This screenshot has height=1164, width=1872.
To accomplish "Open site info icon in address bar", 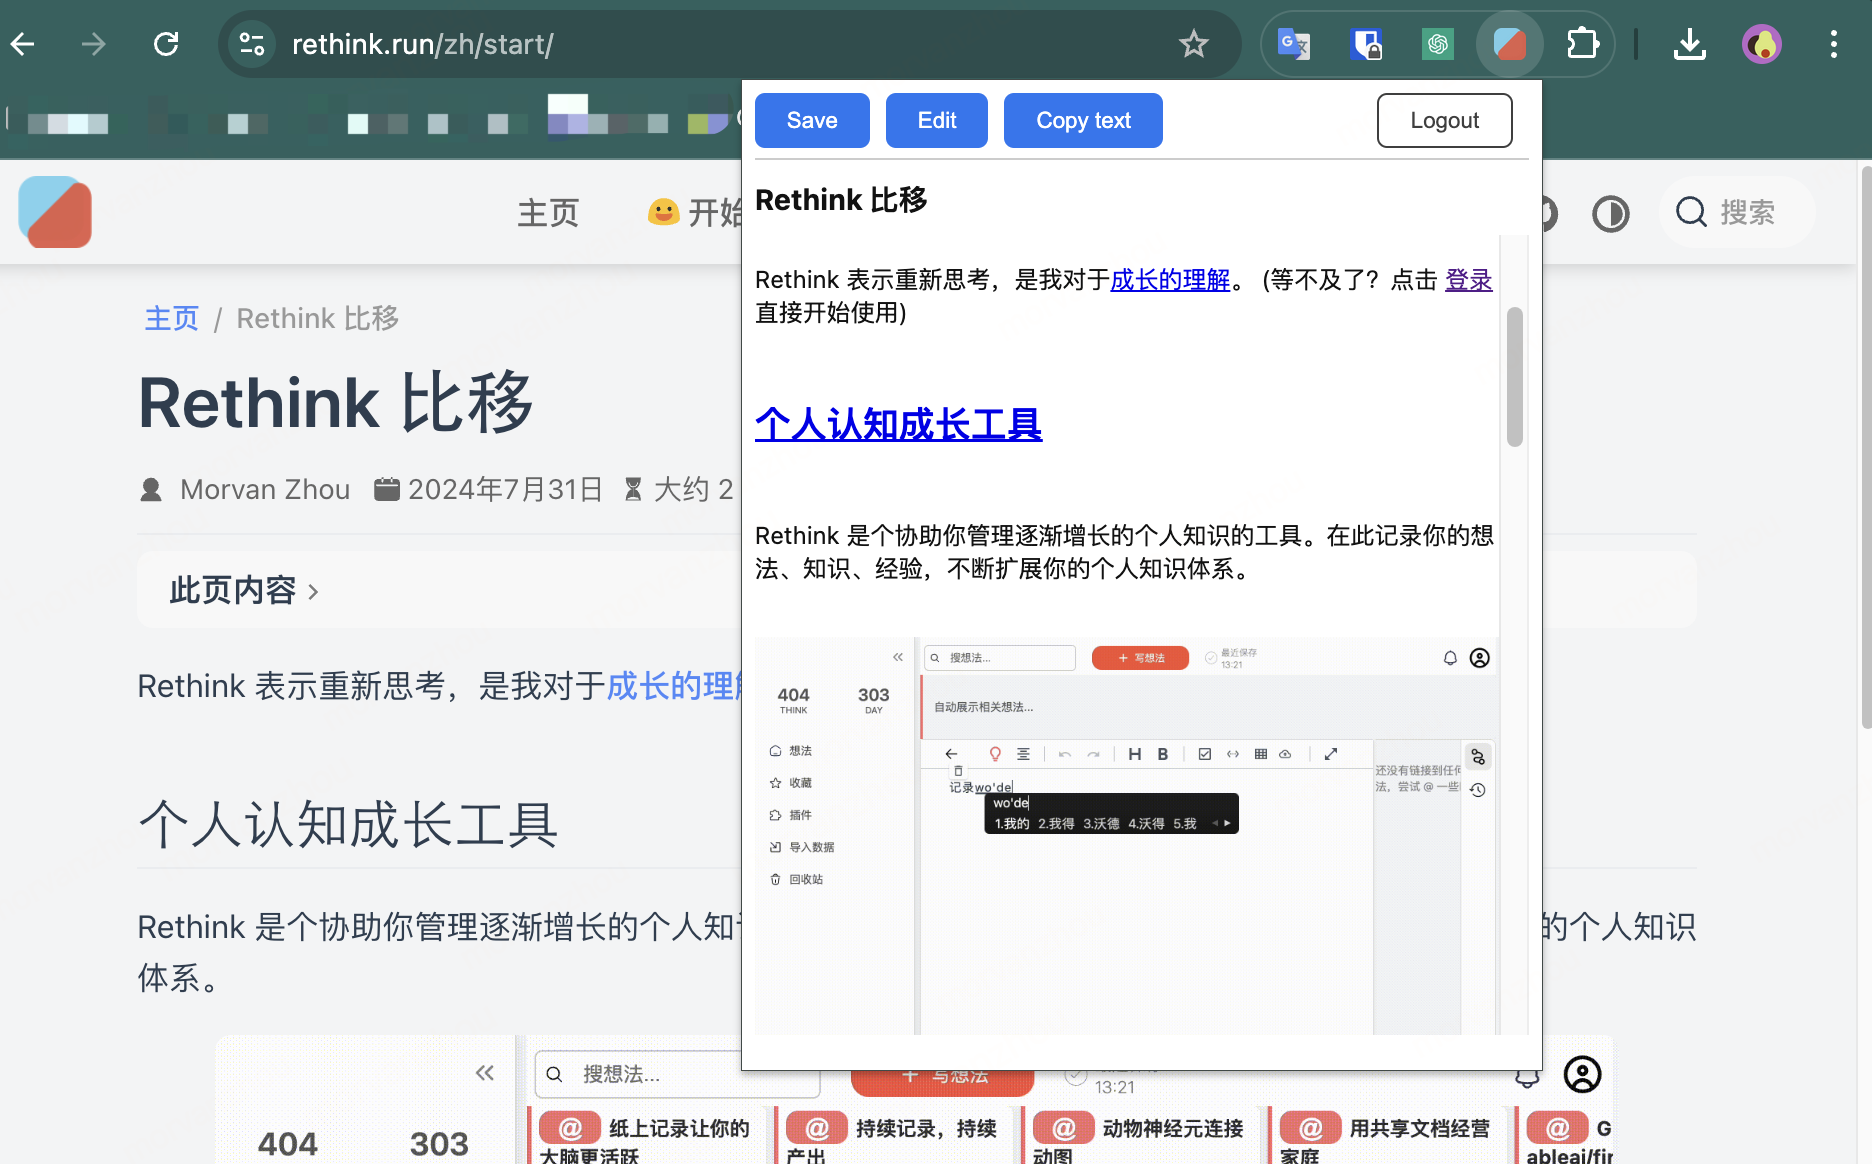I will coord(252,44).
